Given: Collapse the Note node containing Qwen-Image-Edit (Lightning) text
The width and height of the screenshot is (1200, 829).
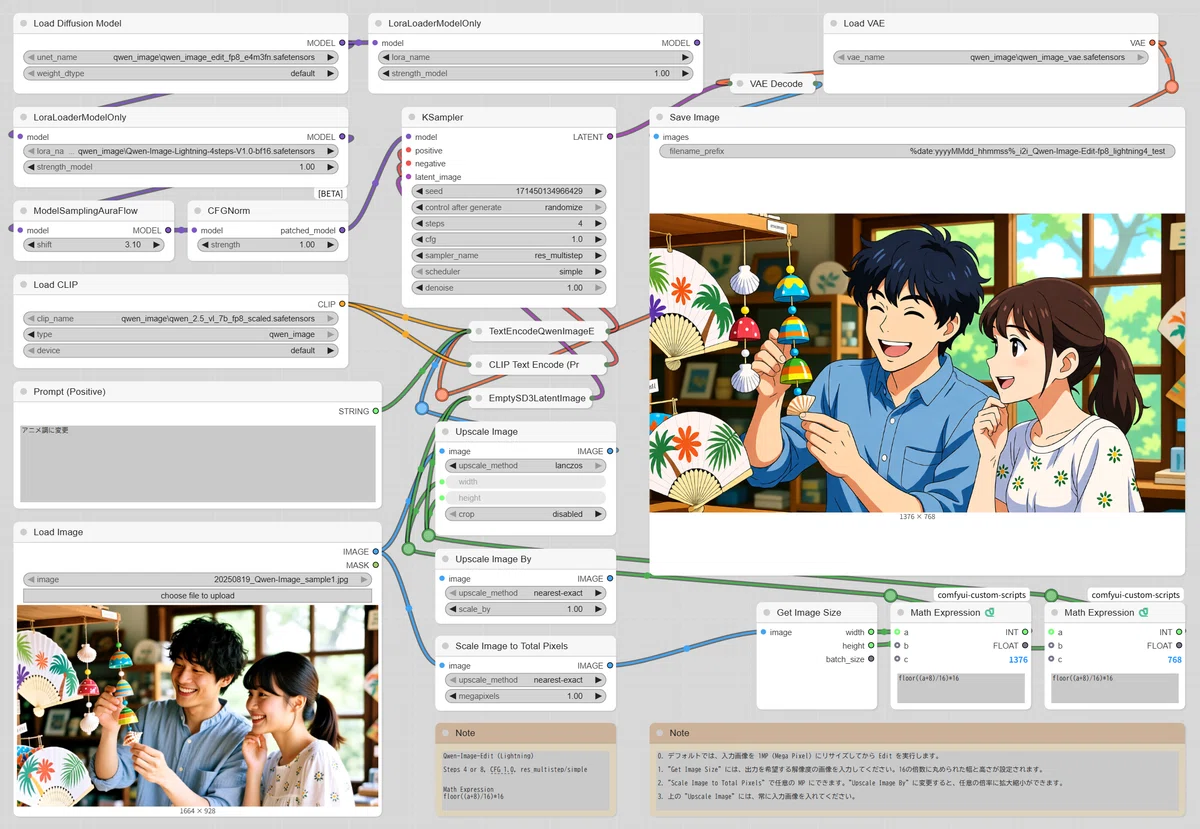Looking at the screenshot, I should (445, 733).
